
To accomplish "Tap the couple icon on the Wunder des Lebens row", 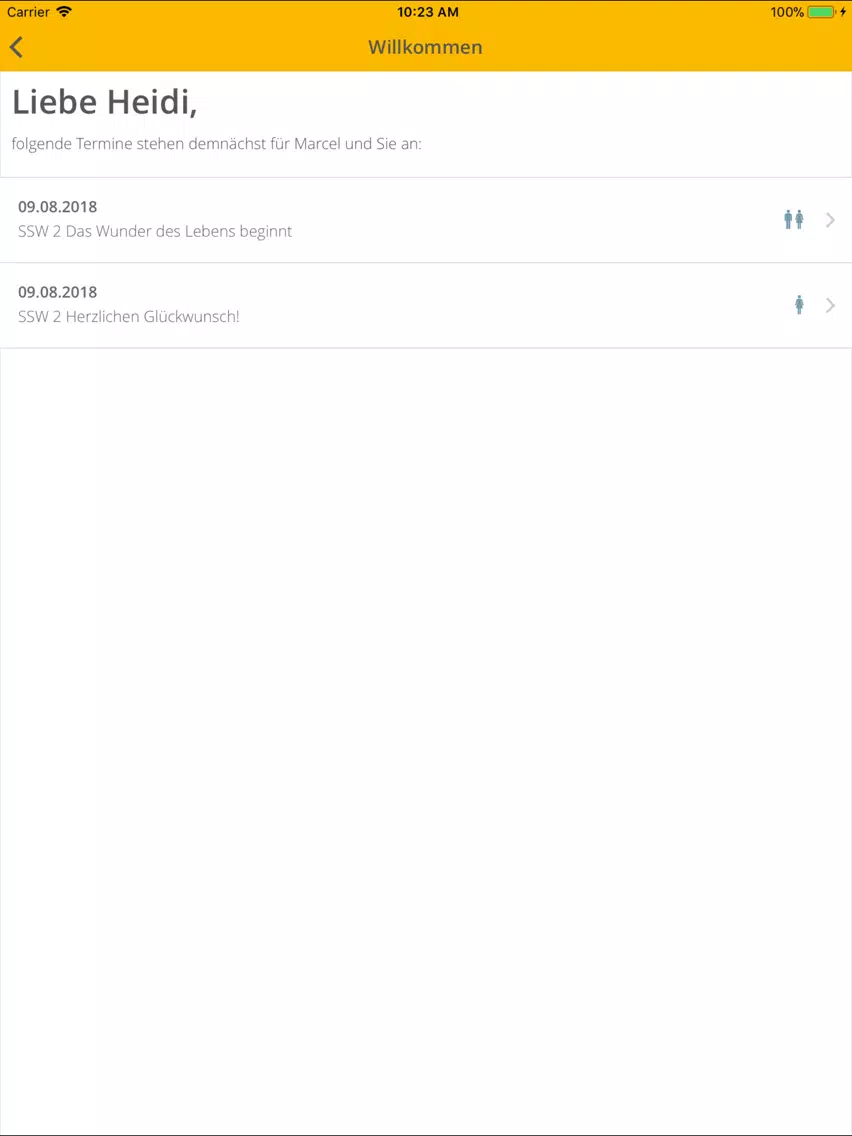I will (794, 220).
